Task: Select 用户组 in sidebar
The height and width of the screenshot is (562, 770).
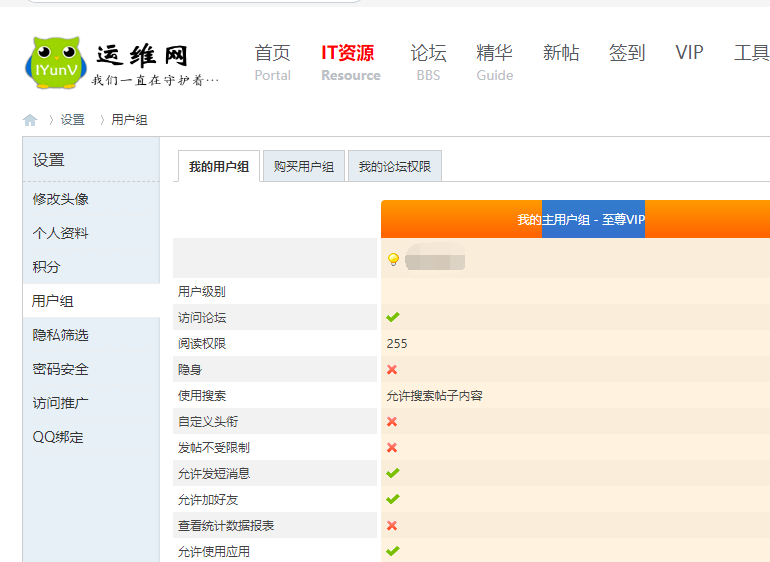Action: (53, 301)
